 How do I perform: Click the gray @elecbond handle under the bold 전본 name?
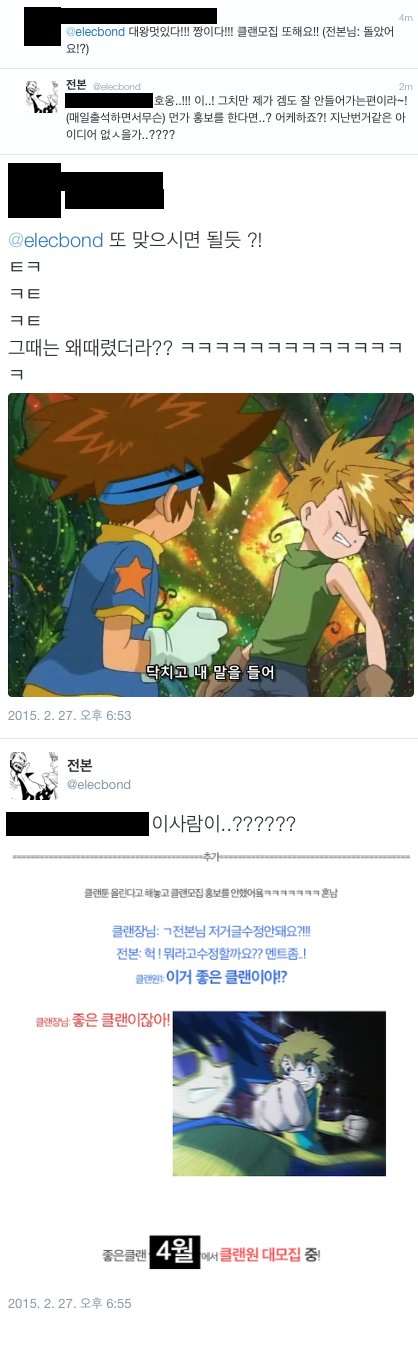point(98,785)
